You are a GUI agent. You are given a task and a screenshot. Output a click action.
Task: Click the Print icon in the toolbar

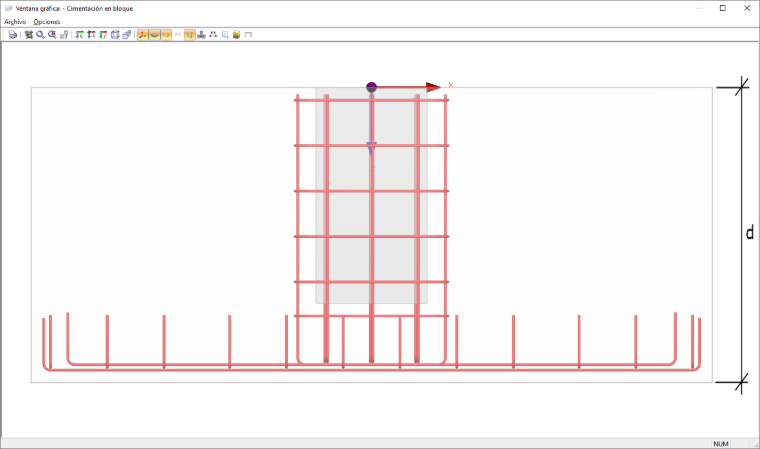13,34
